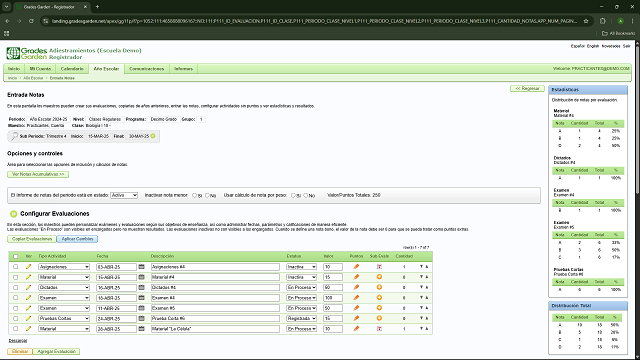Image resolution: width=640 pixels, height=360 pixels.
Task: Open the Inicio menu tab
Action: (14, 69)
